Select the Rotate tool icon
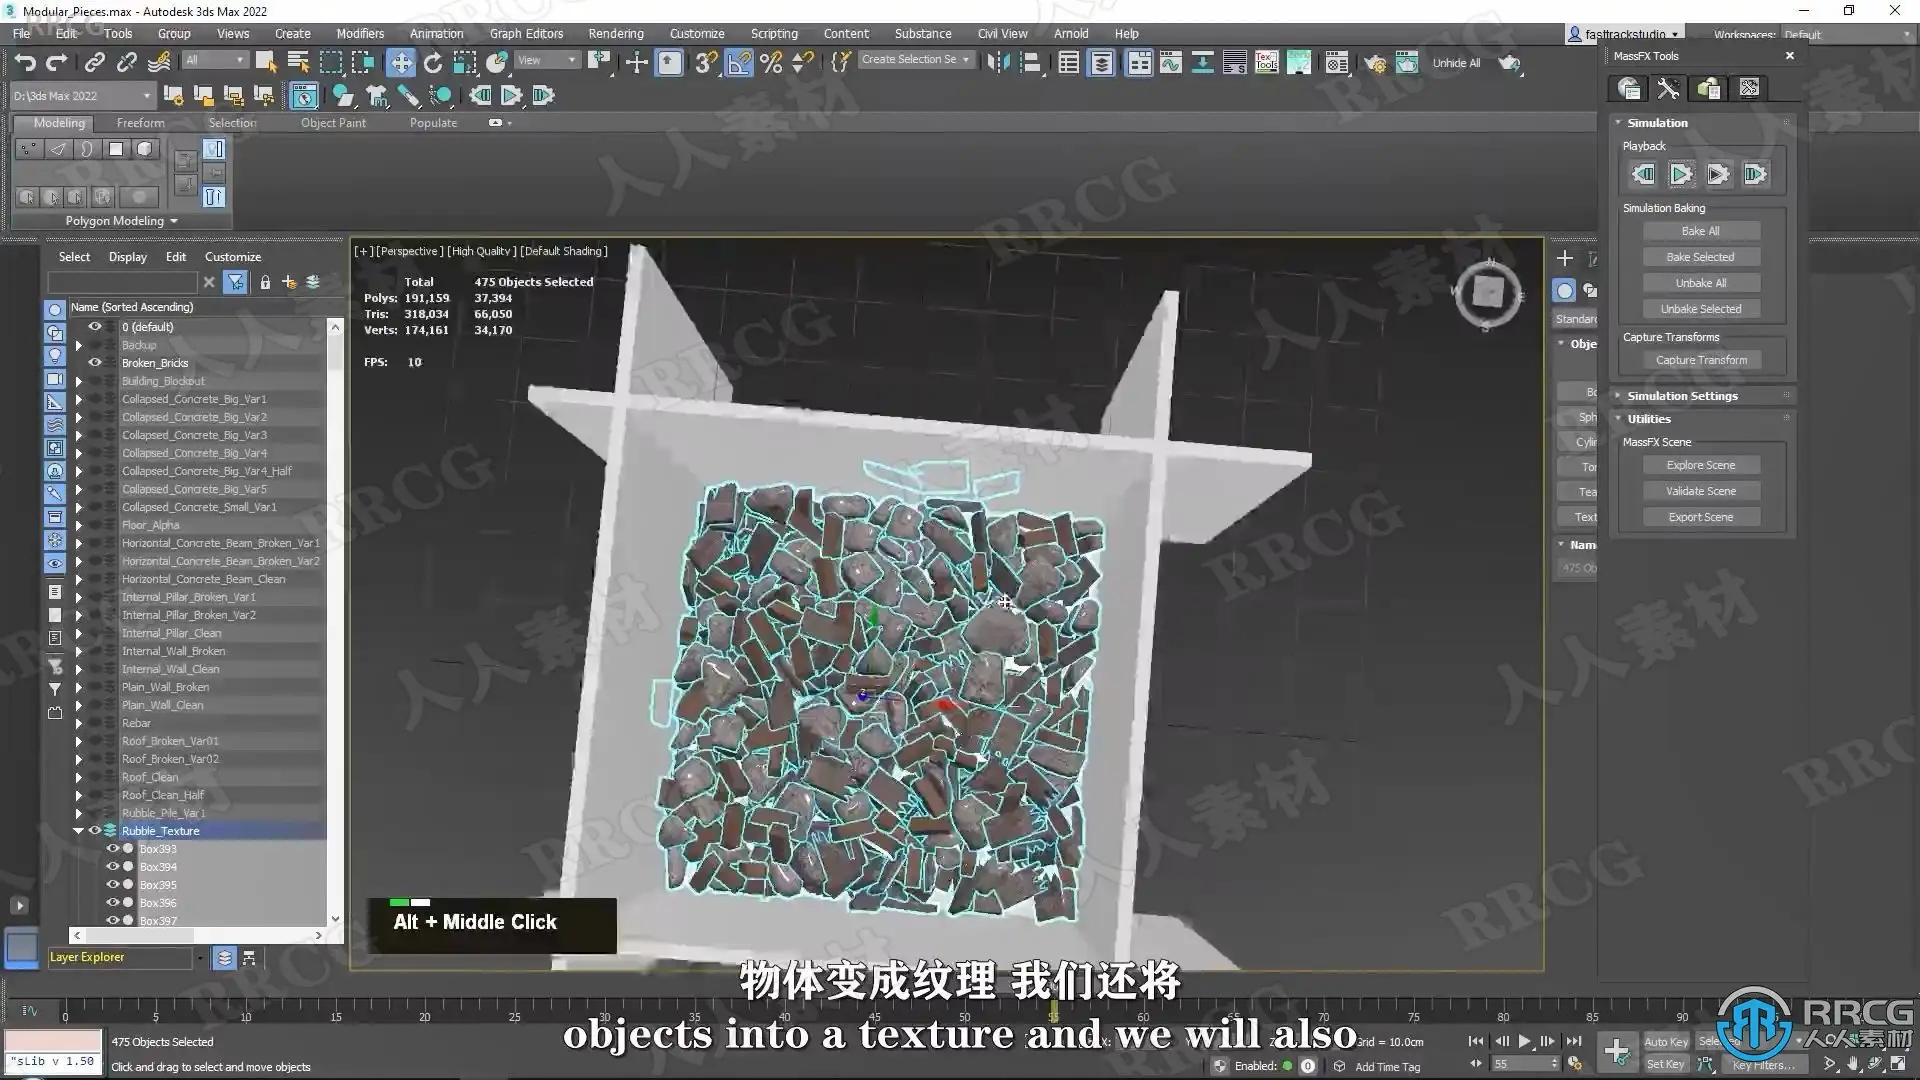This screenshot has height=1080, width=1920. (x=432, y=63)
